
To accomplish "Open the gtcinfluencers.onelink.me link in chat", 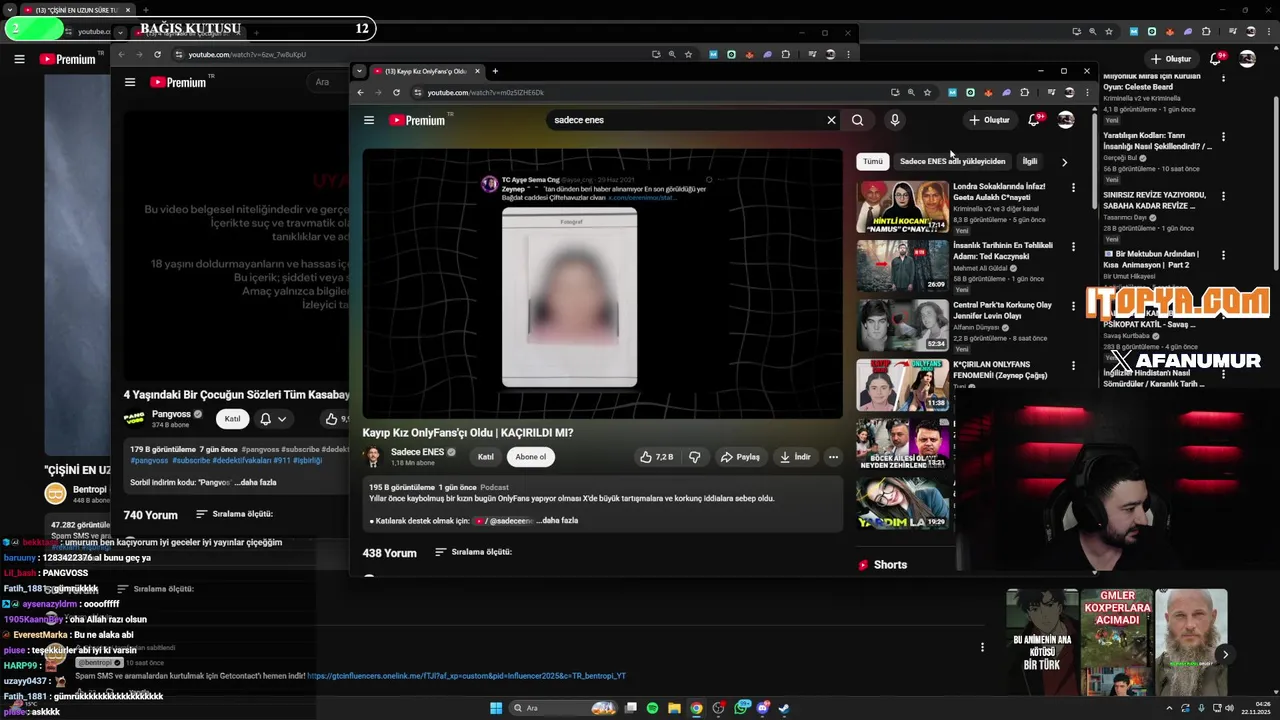I will pyautogui.click(x=466, y=676).
